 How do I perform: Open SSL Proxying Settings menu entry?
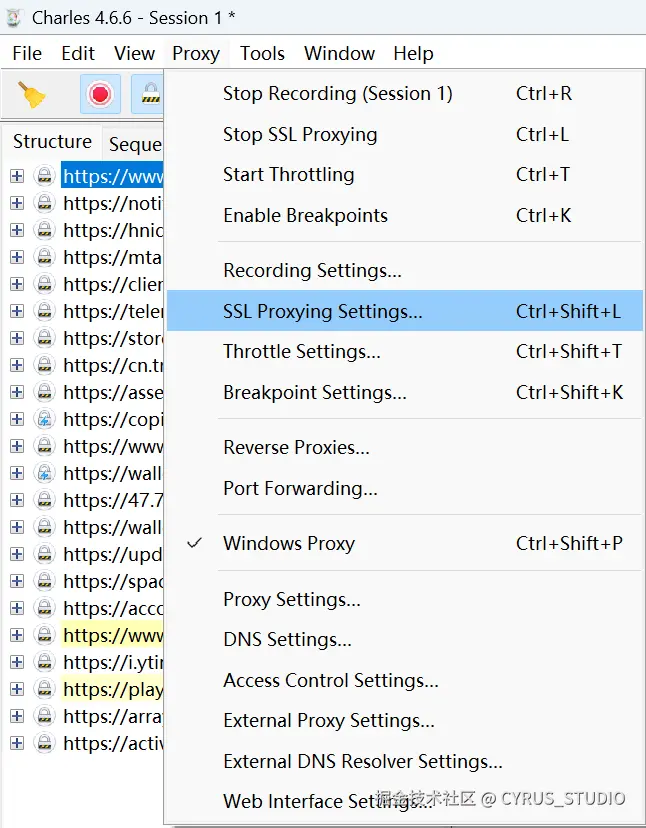click(322, 311)
